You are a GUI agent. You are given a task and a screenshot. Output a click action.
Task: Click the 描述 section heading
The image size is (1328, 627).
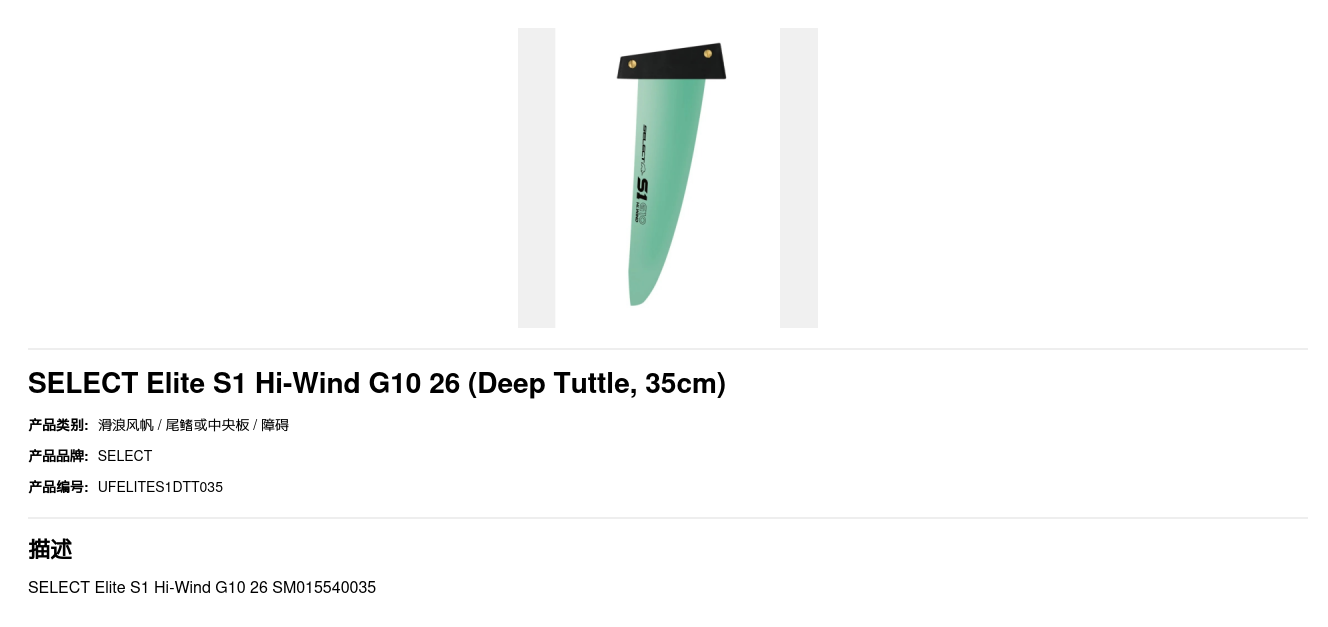click(50, 549)
